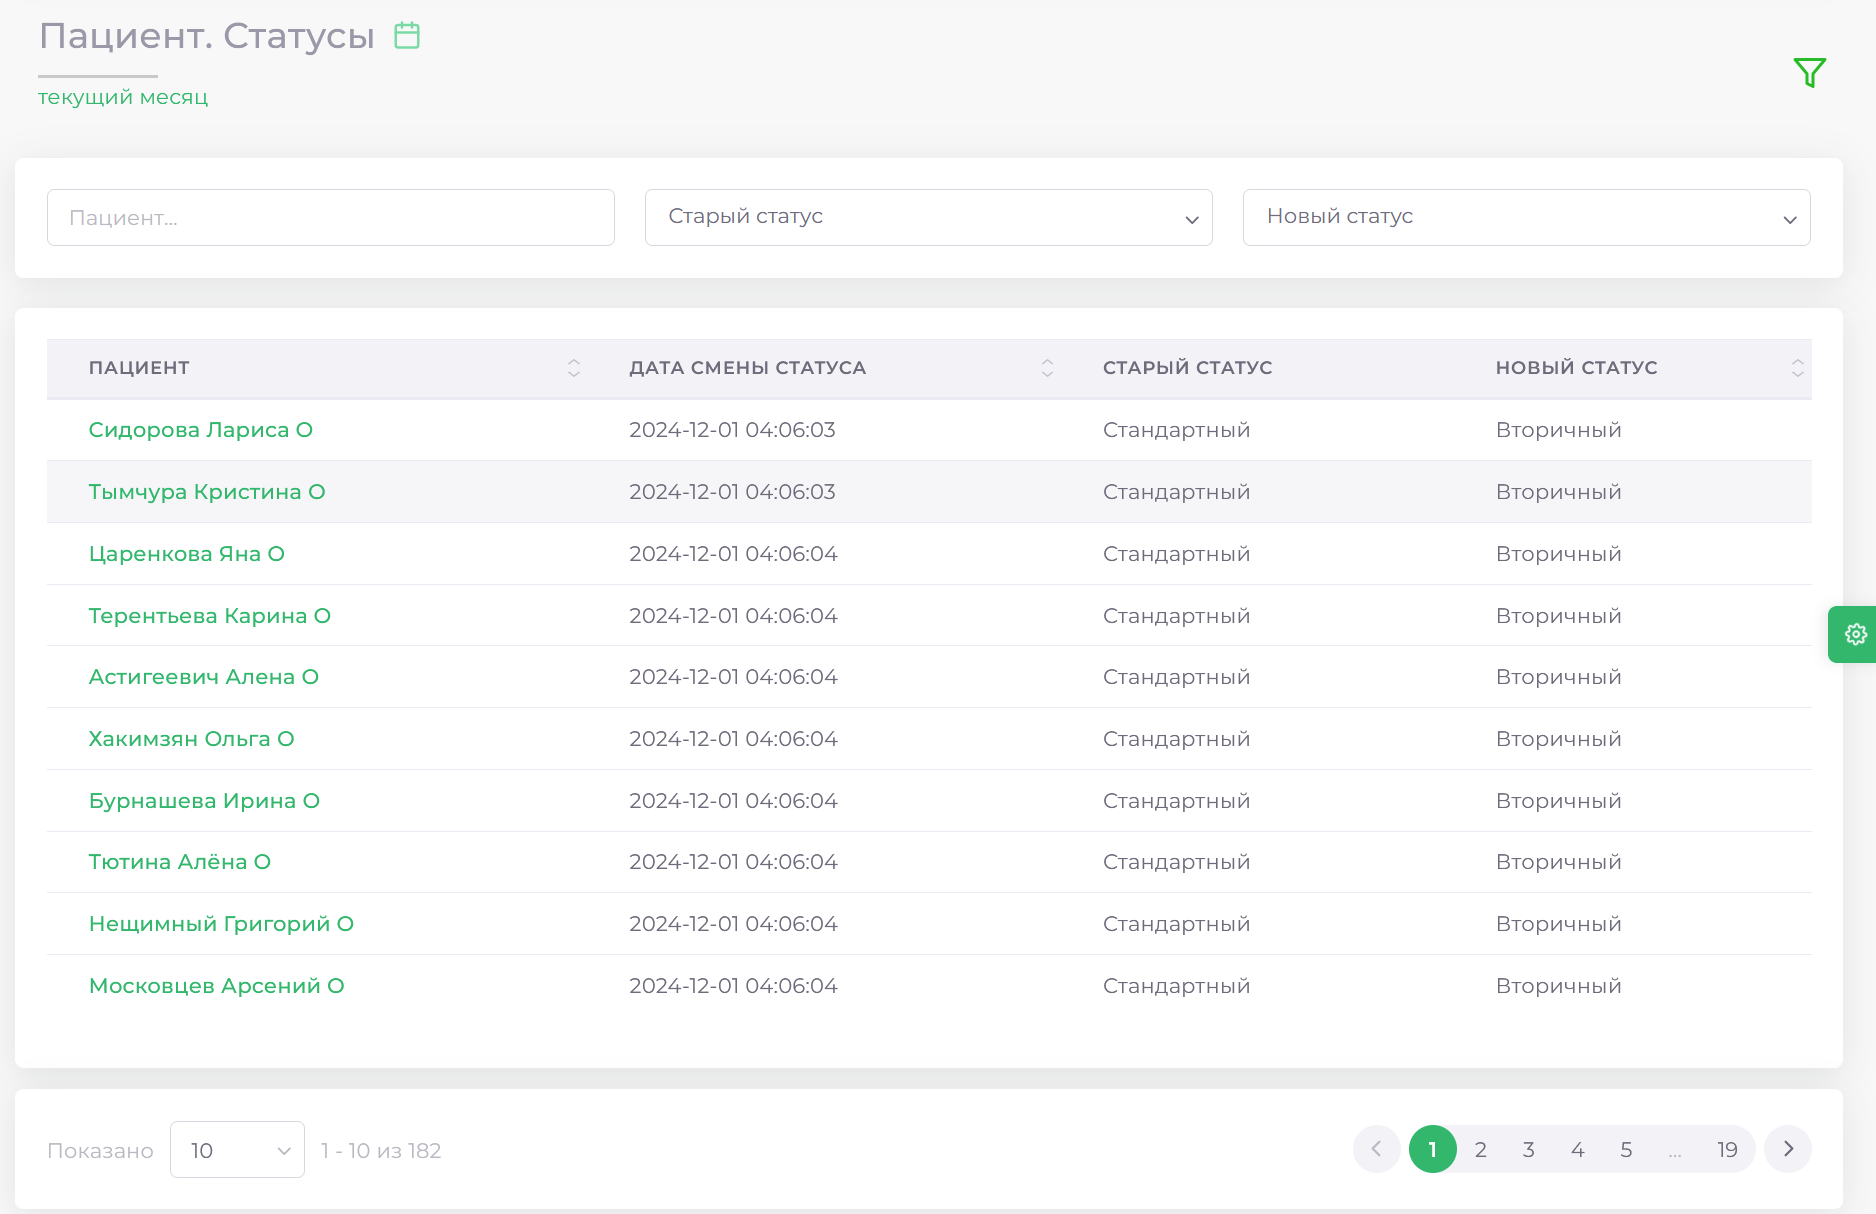
Task: Click the Пациент search input field
Action: (x=330, y=217)
